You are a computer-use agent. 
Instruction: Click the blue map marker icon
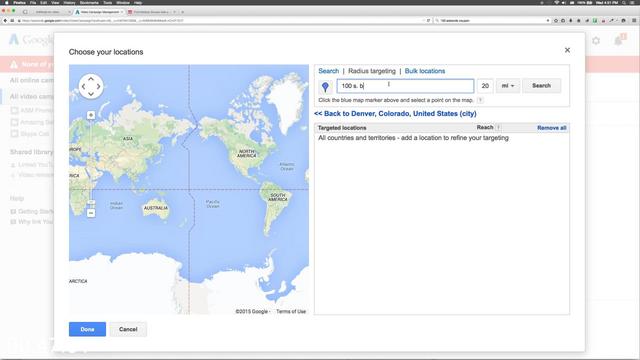(x=325, y=87)
